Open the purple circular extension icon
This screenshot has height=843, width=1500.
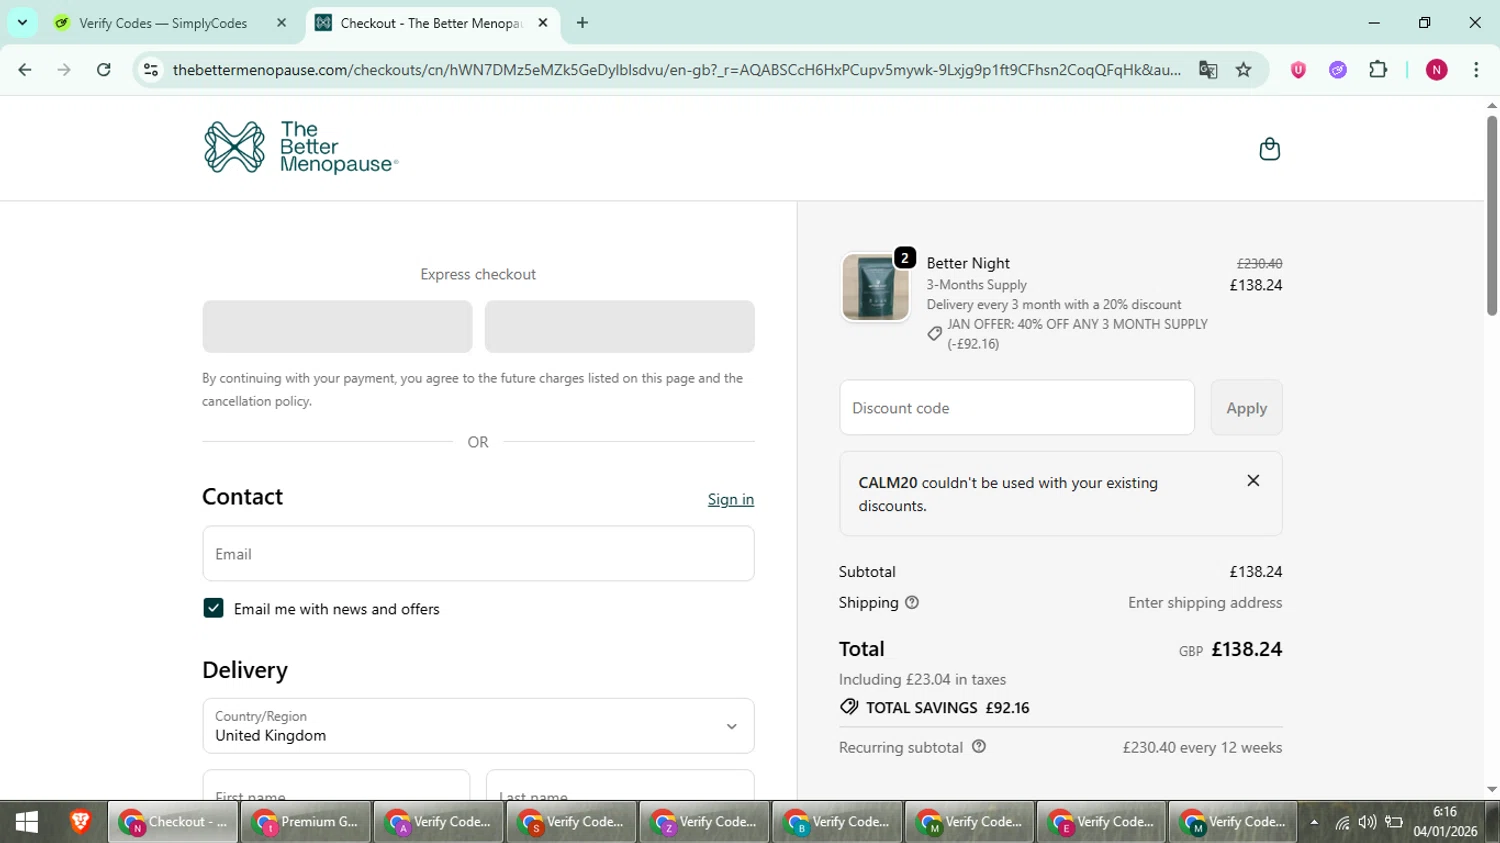pos(1338,70)
